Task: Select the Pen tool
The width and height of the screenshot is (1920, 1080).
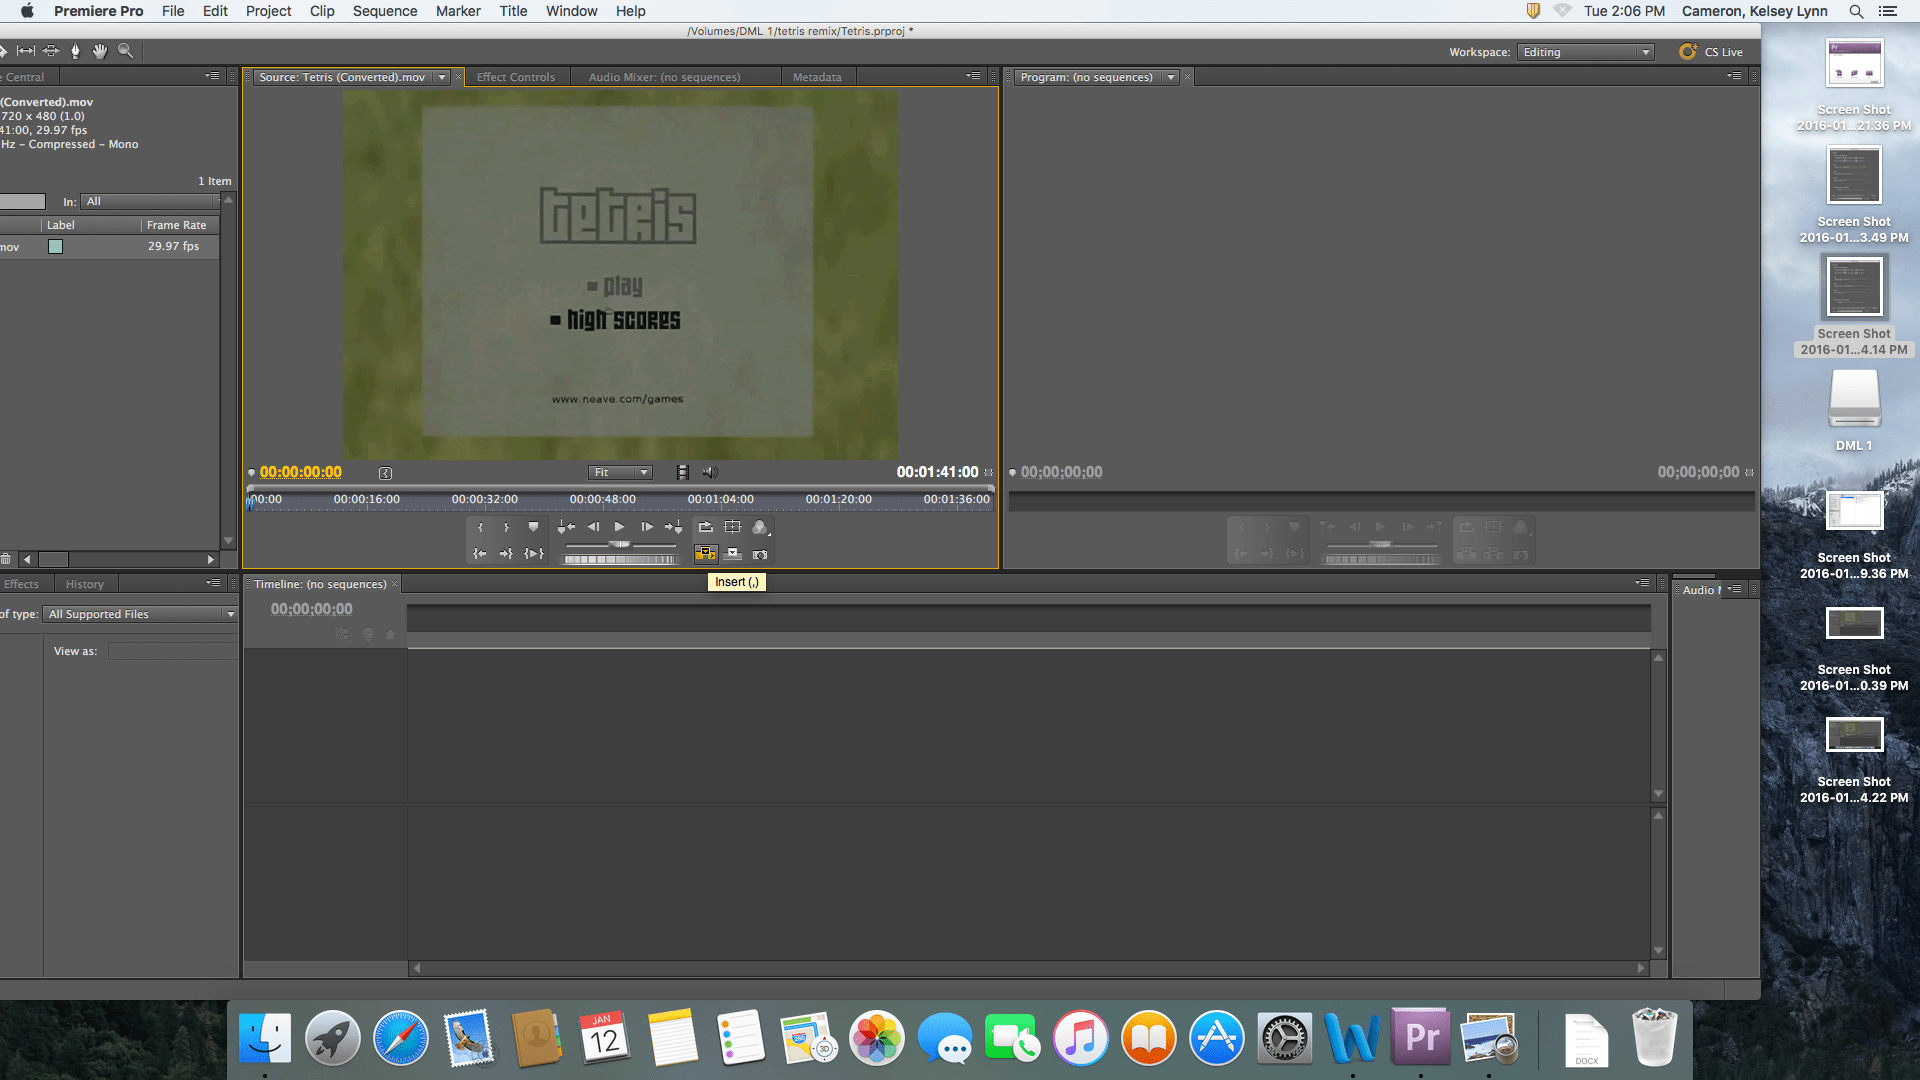Action: 75,51
